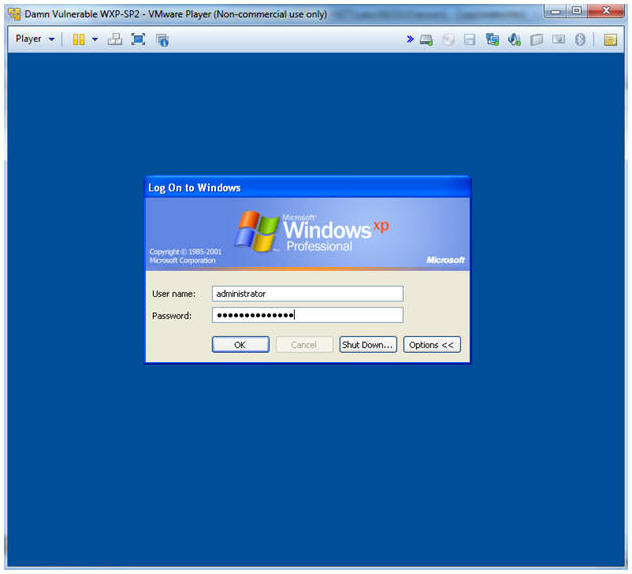Click the Bluetooth device icon
The height and width of the screenshot is (574, 632).
pos(580,40)
